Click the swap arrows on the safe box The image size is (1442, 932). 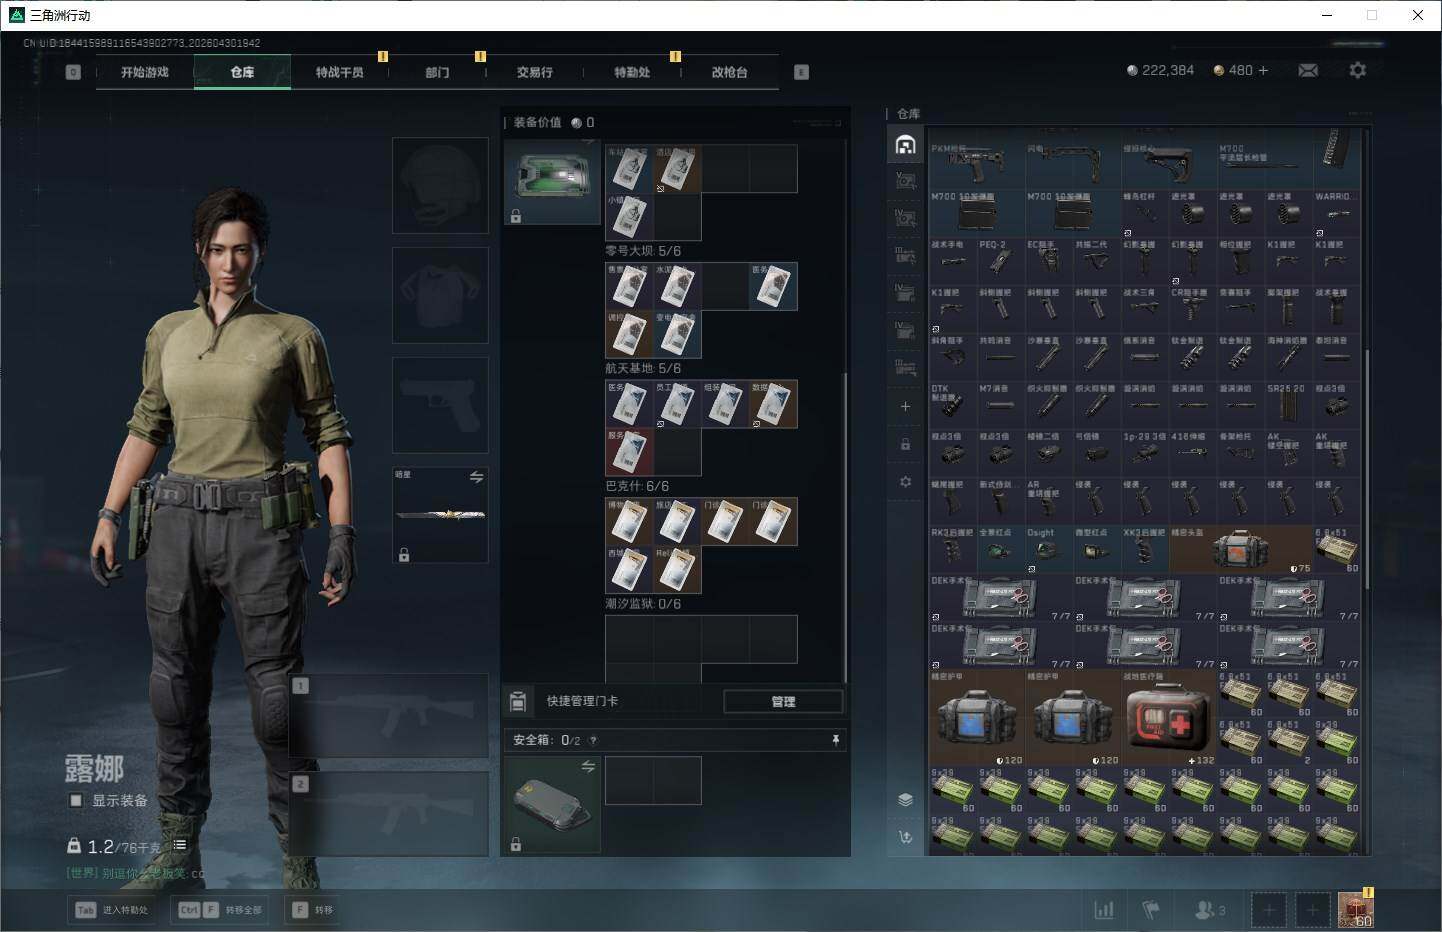(x=588, y=766)
